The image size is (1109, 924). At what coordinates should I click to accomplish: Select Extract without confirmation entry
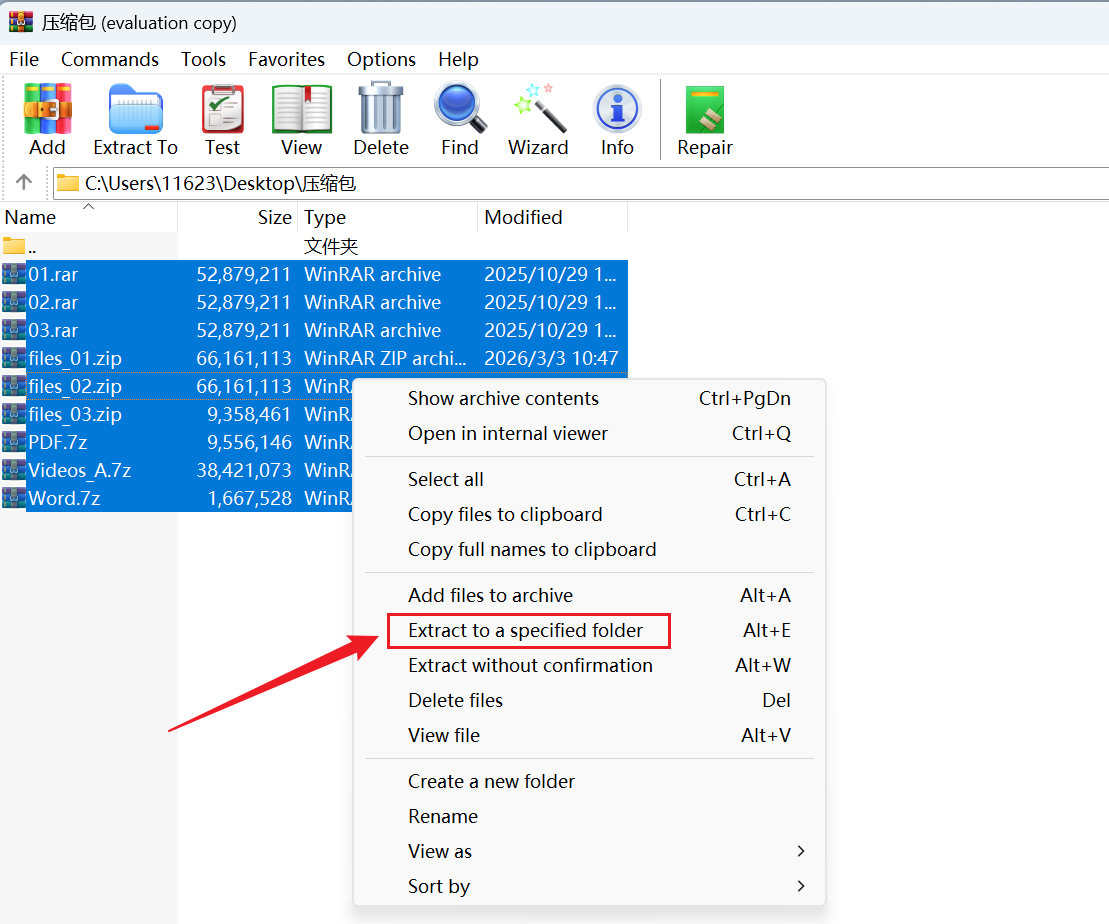[530, 665]
